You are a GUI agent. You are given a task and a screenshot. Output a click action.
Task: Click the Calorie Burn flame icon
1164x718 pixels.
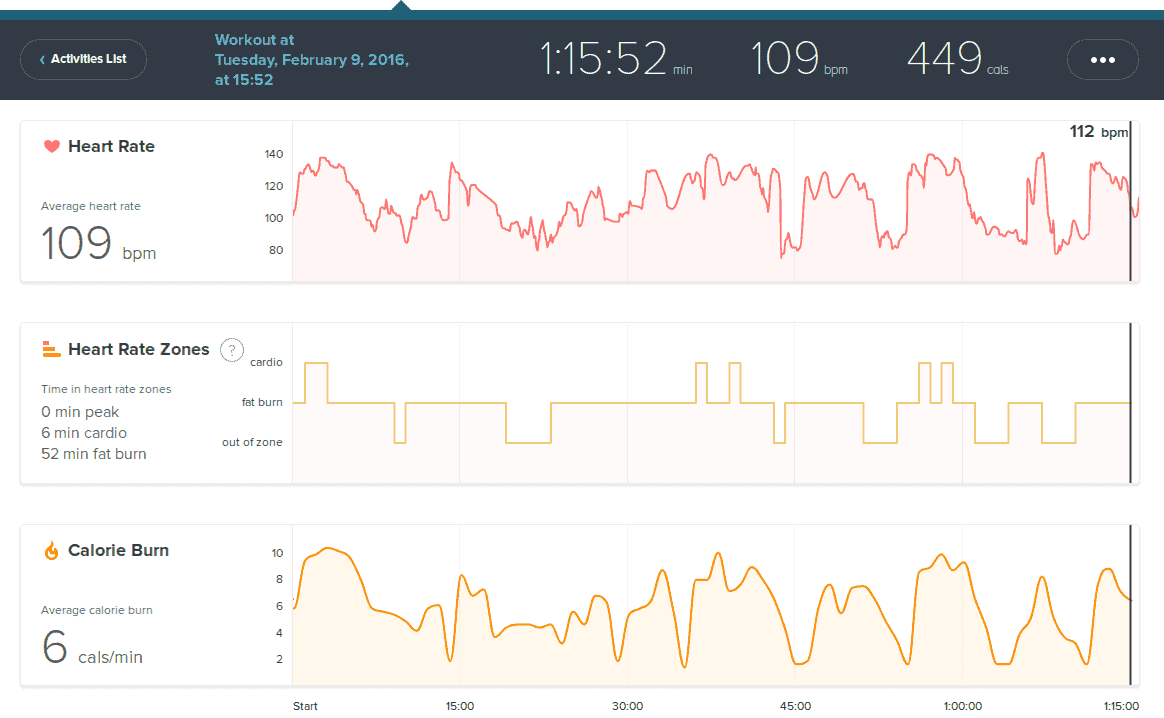click(x=52, y=551)
